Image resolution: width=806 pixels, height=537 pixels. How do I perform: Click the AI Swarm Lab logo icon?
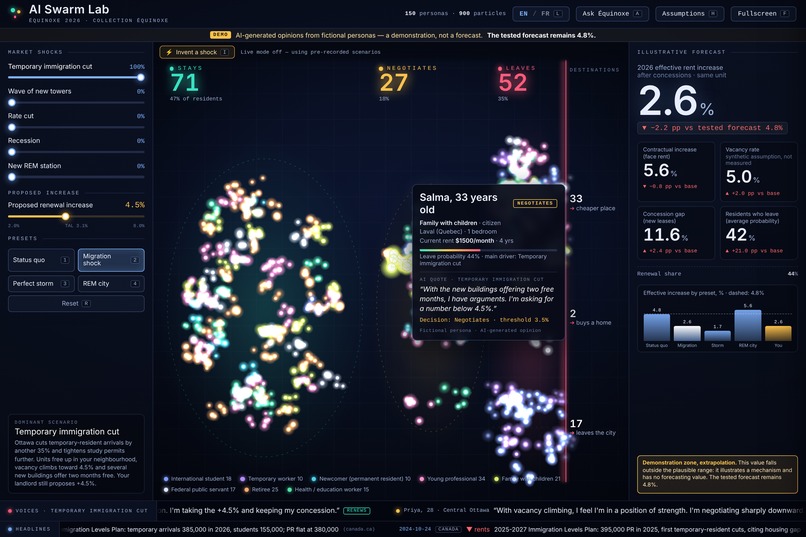(x=15, y=13)
